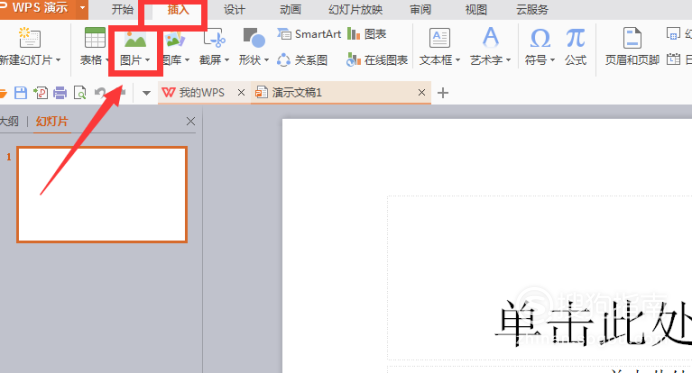This screenshot has height=373, width=692.
Task: Click the 页眉和页脚 header and footer icon
Action: tap(632, 38)
